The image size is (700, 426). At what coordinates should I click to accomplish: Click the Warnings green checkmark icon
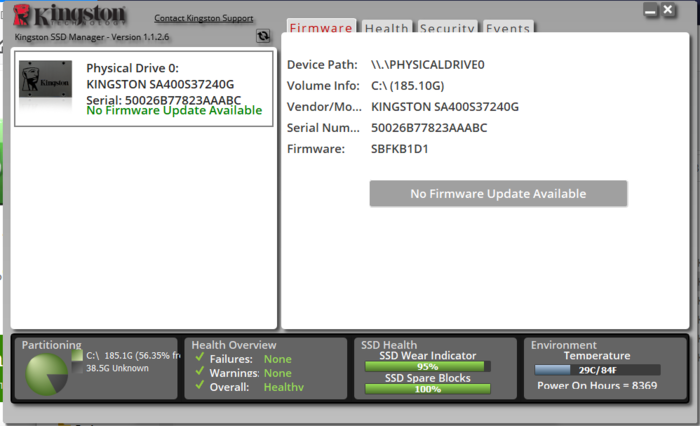tap(199, 372)
